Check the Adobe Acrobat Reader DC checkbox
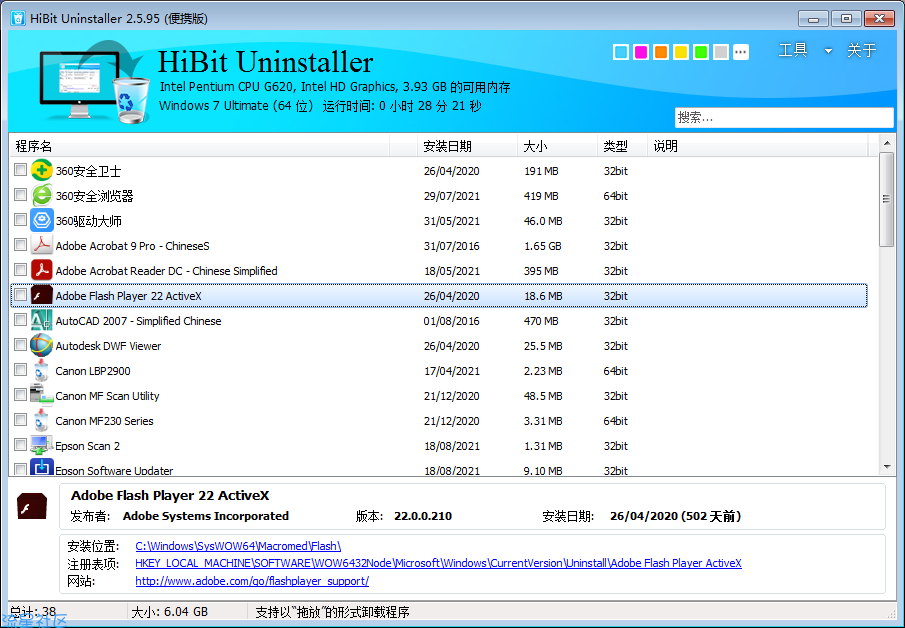The width and height of the screenshot is (905, 628). 20,270
